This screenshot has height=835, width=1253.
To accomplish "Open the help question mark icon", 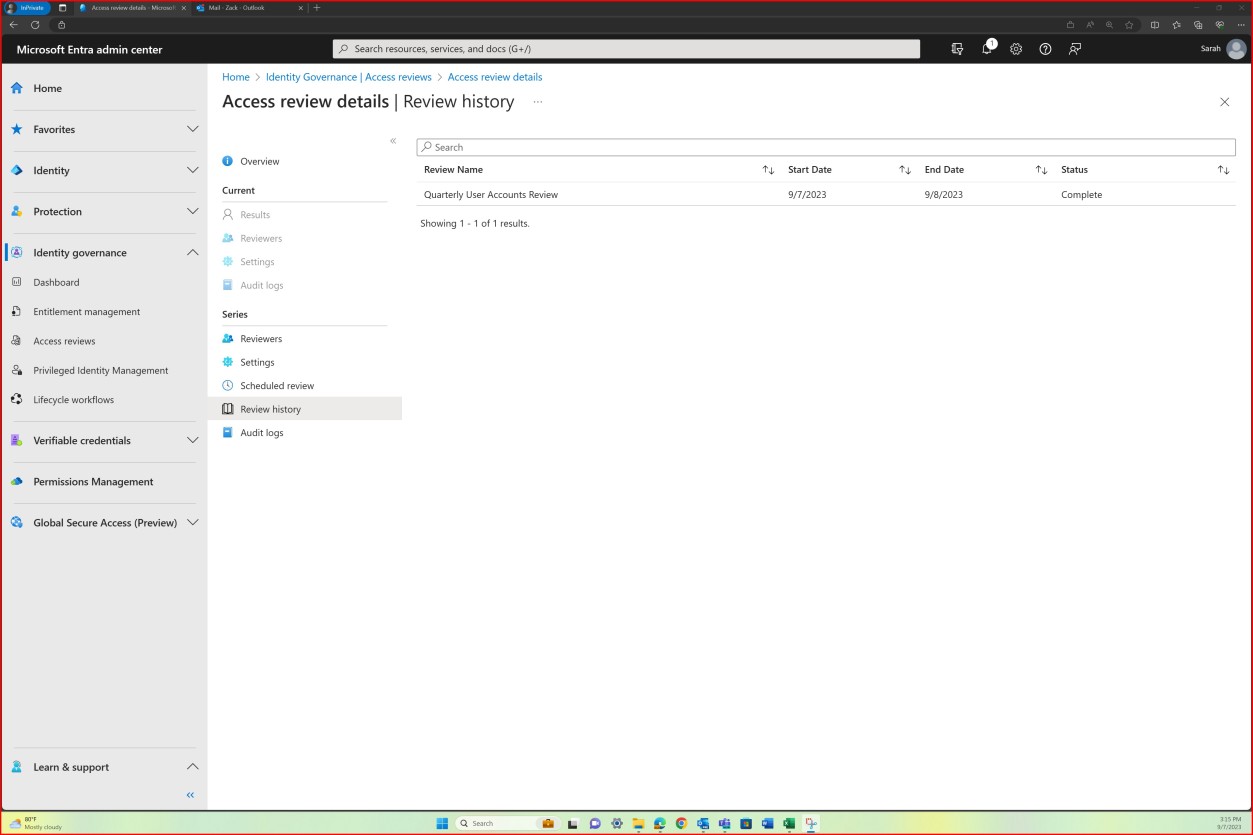I will click(x=1045, y=48).
